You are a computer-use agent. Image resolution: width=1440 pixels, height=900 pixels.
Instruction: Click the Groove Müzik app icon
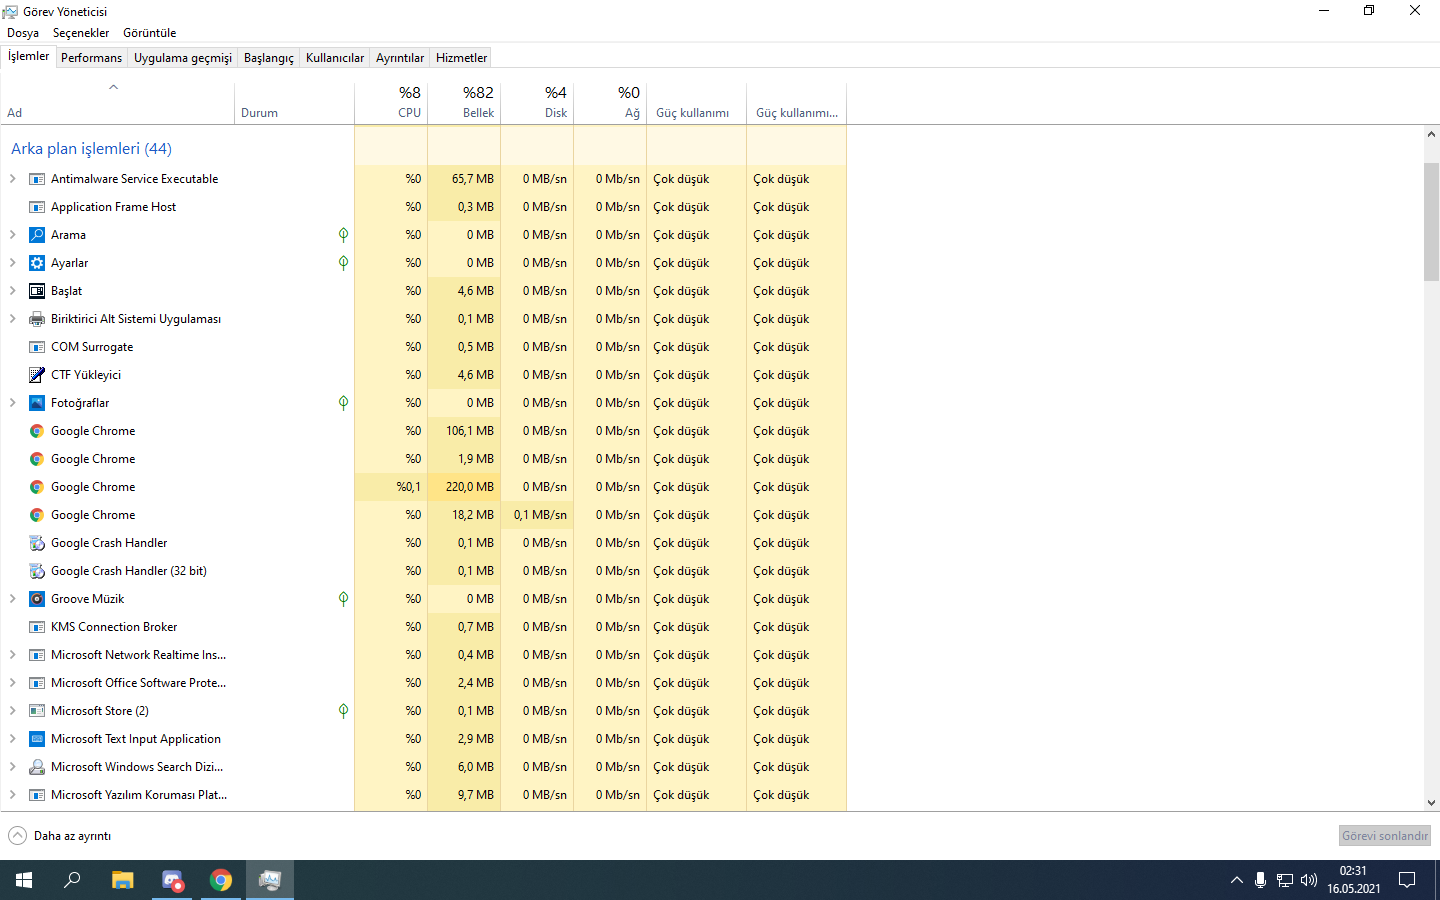37,599
